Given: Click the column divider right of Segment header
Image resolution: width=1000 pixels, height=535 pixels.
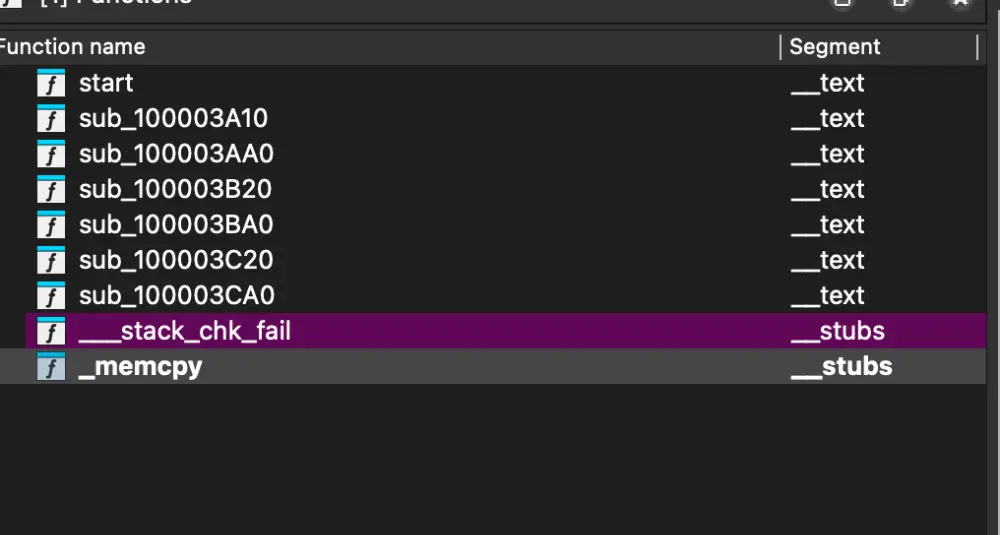Looking at the screenshot, I should [977, 47].
